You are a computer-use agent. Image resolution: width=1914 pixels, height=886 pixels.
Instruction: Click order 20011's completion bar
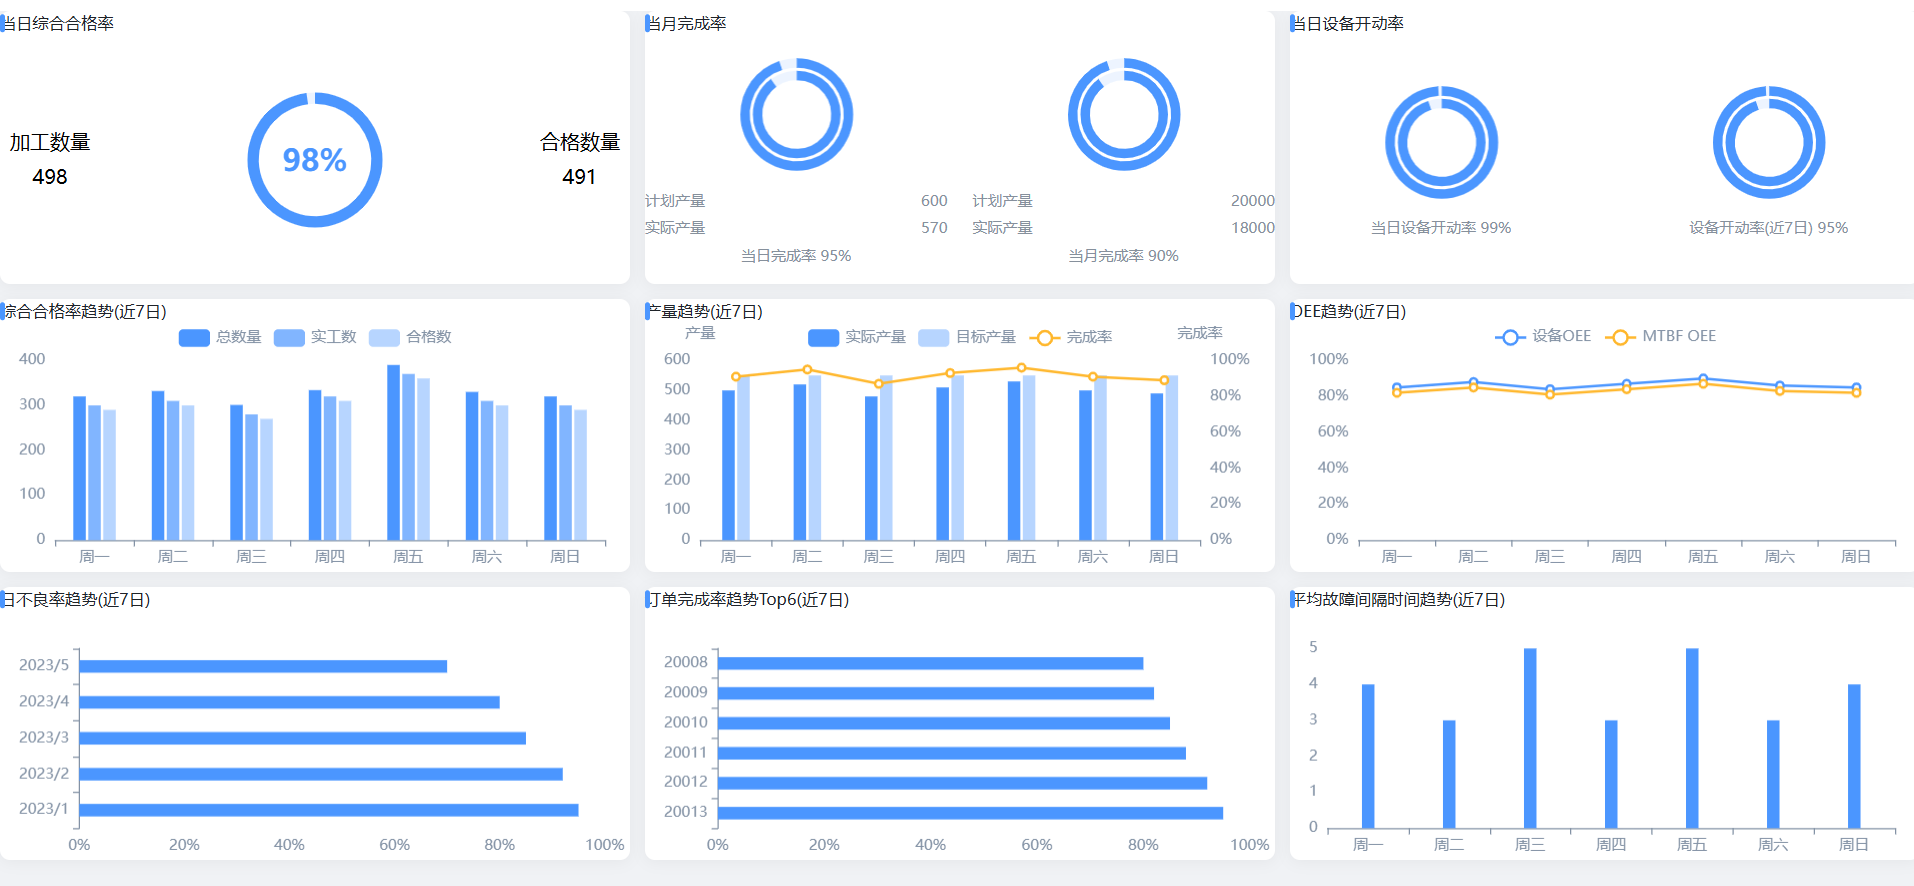[x=952, y=753]
